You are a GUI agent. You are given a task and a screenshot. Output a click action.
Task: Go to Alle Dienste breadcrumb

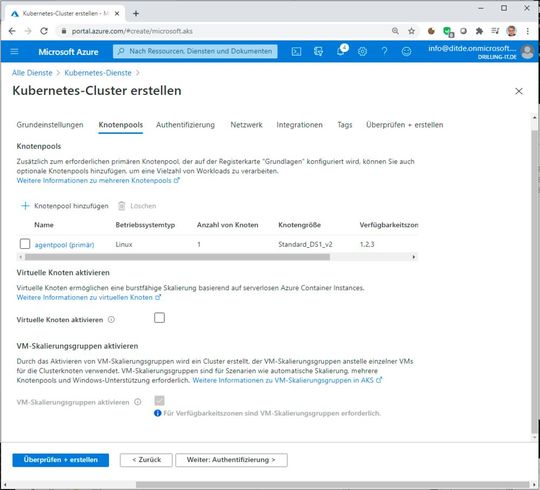32,73
